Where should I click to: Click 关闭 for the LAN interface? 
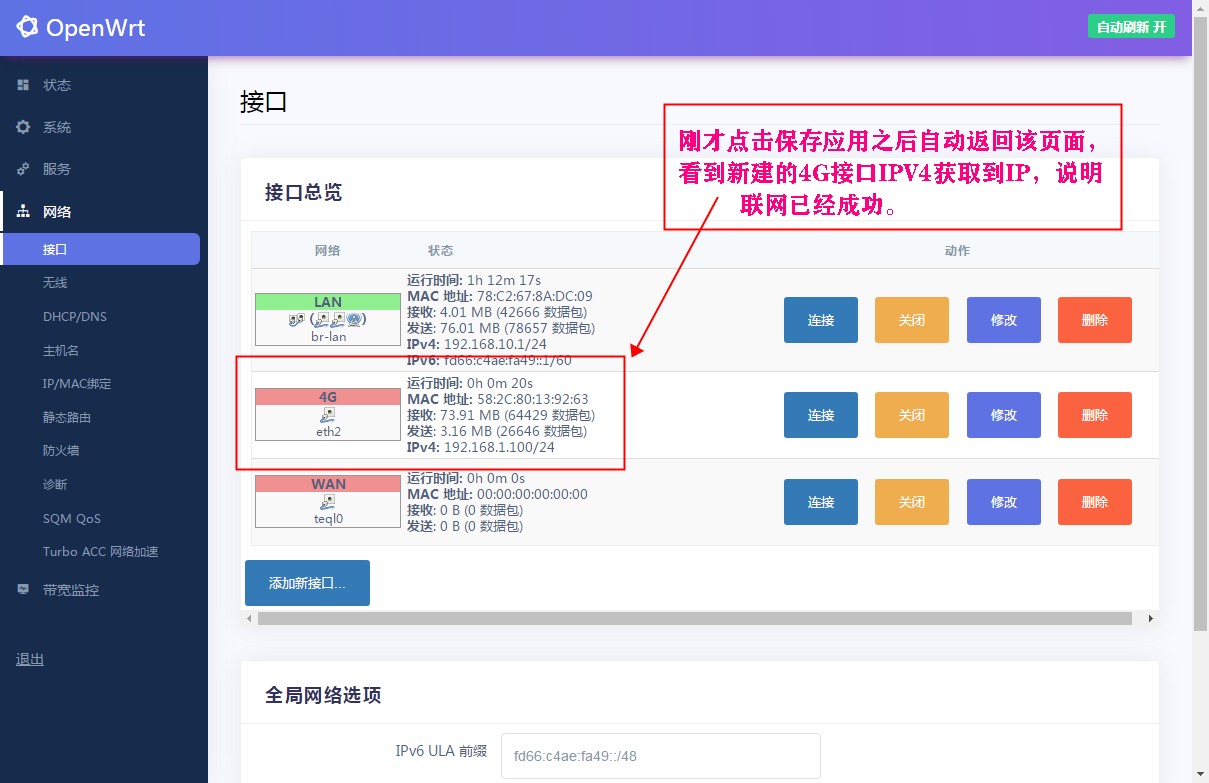click(x=912, y=320)
